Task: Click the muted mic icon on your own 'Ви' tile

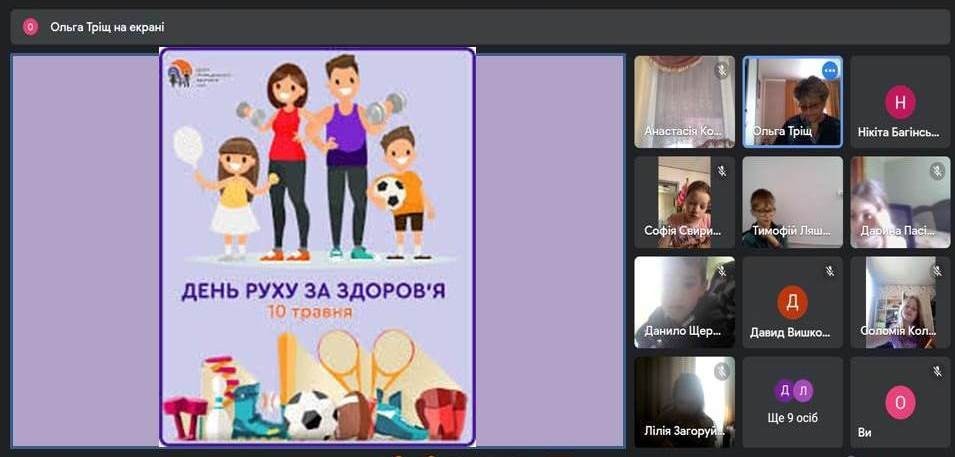Action: (x=937, y=371)
